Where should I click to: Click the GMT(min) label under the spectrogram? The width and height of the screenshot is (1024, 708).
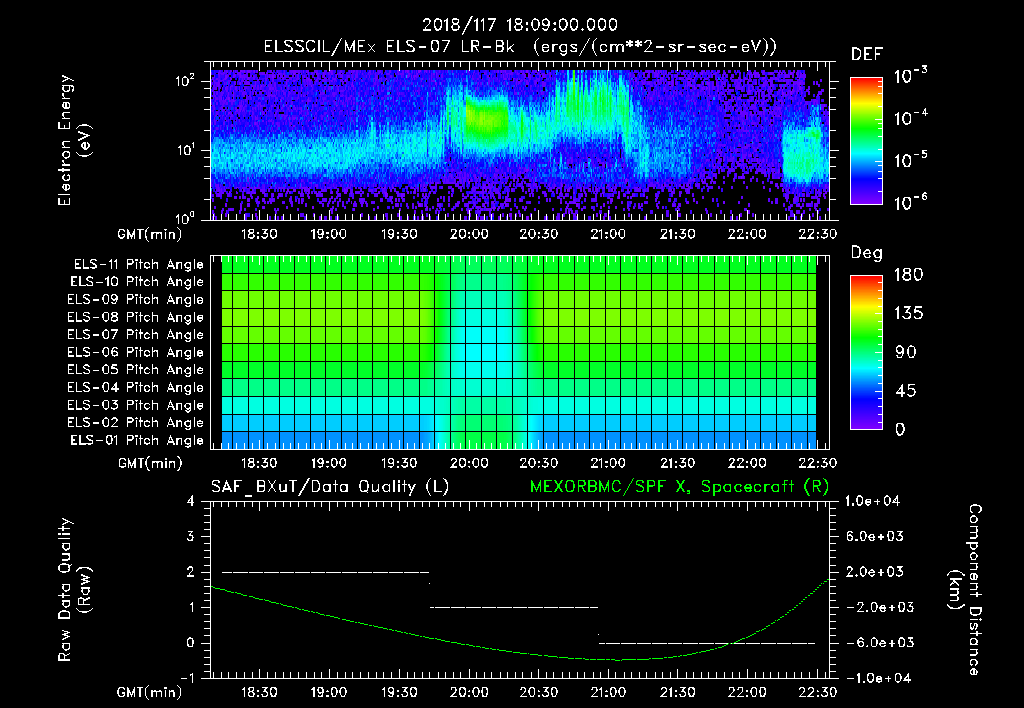pos(150,234)
